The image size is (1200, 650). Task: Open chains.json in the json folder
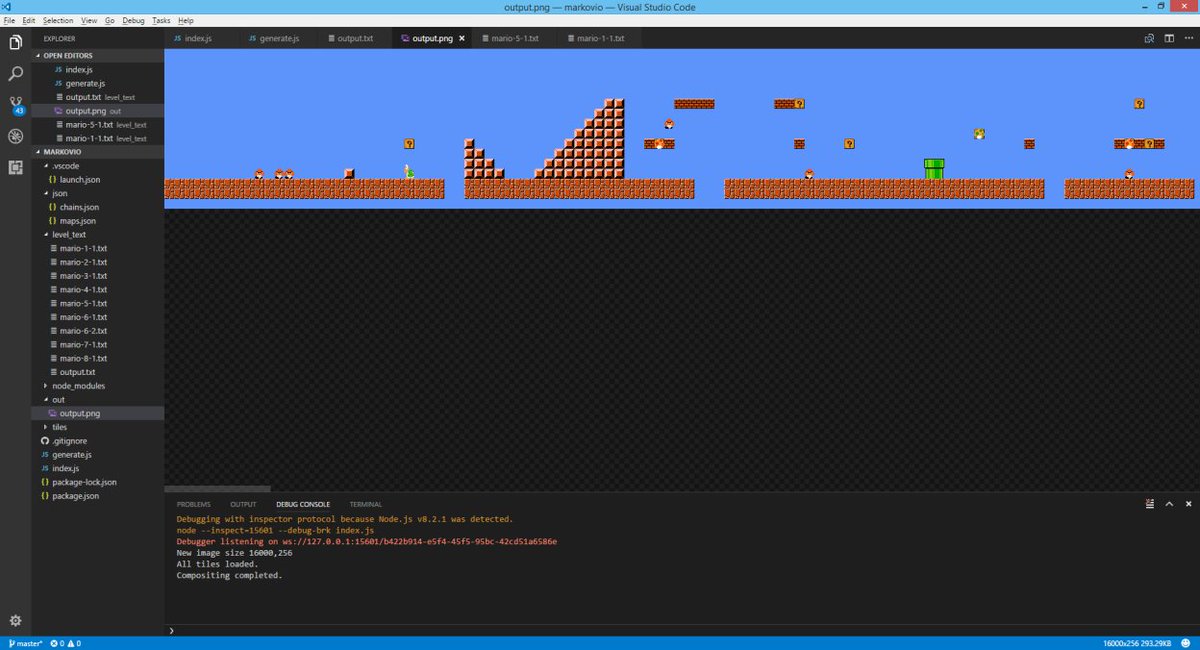[x=98, y=207]
